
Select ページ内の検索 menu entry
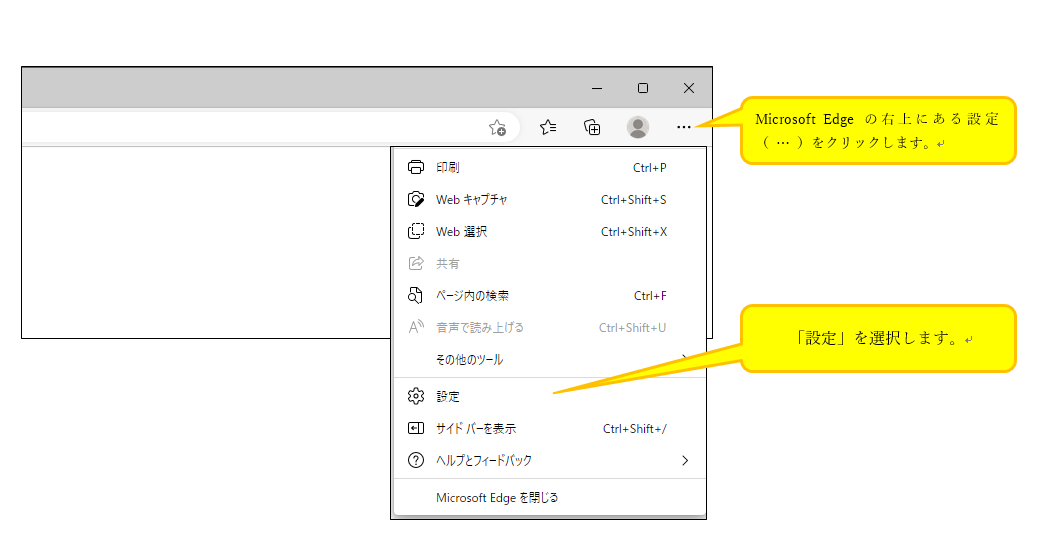coord(550,295)
